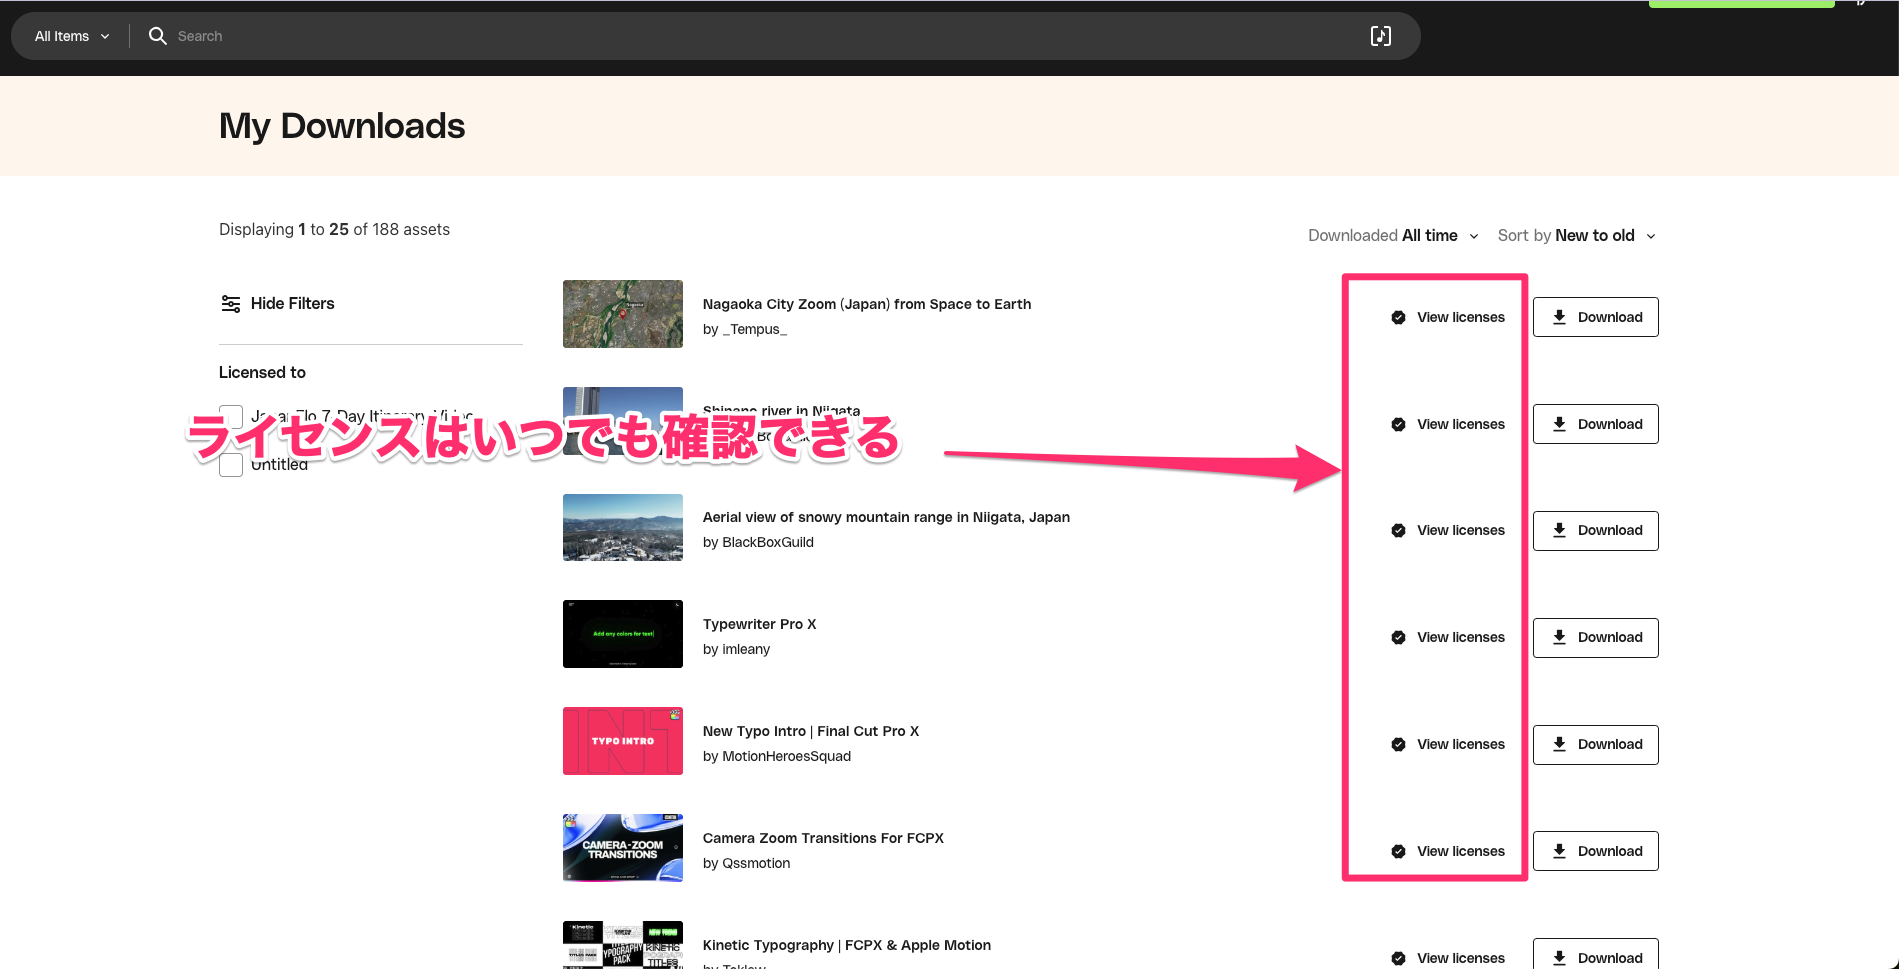The width and height of the screenshot is (1899, 969).
Task: Click the download arrow icon for Camera Zoom Transitions
Action: [x=1559, y=851]
